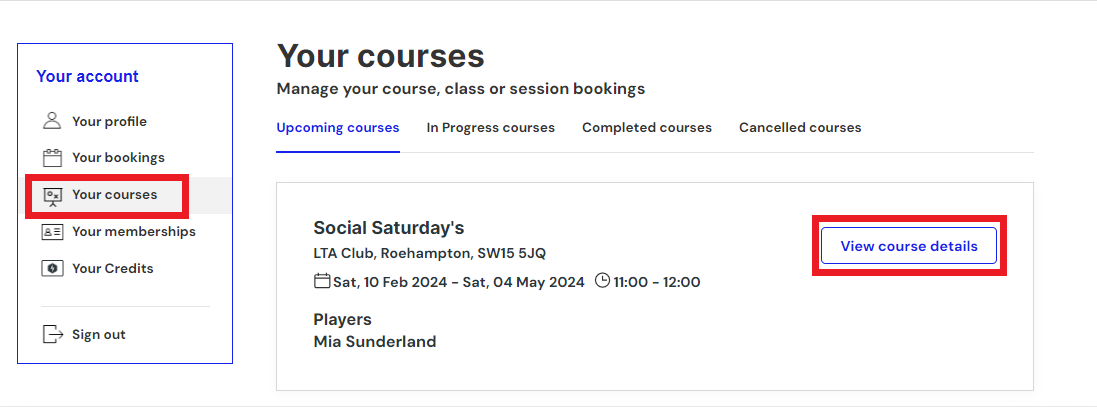Image resolution: width=1097 pixels, height=407 pixels.
Task: Click the credits badge icon
Action: pos(52,269)
